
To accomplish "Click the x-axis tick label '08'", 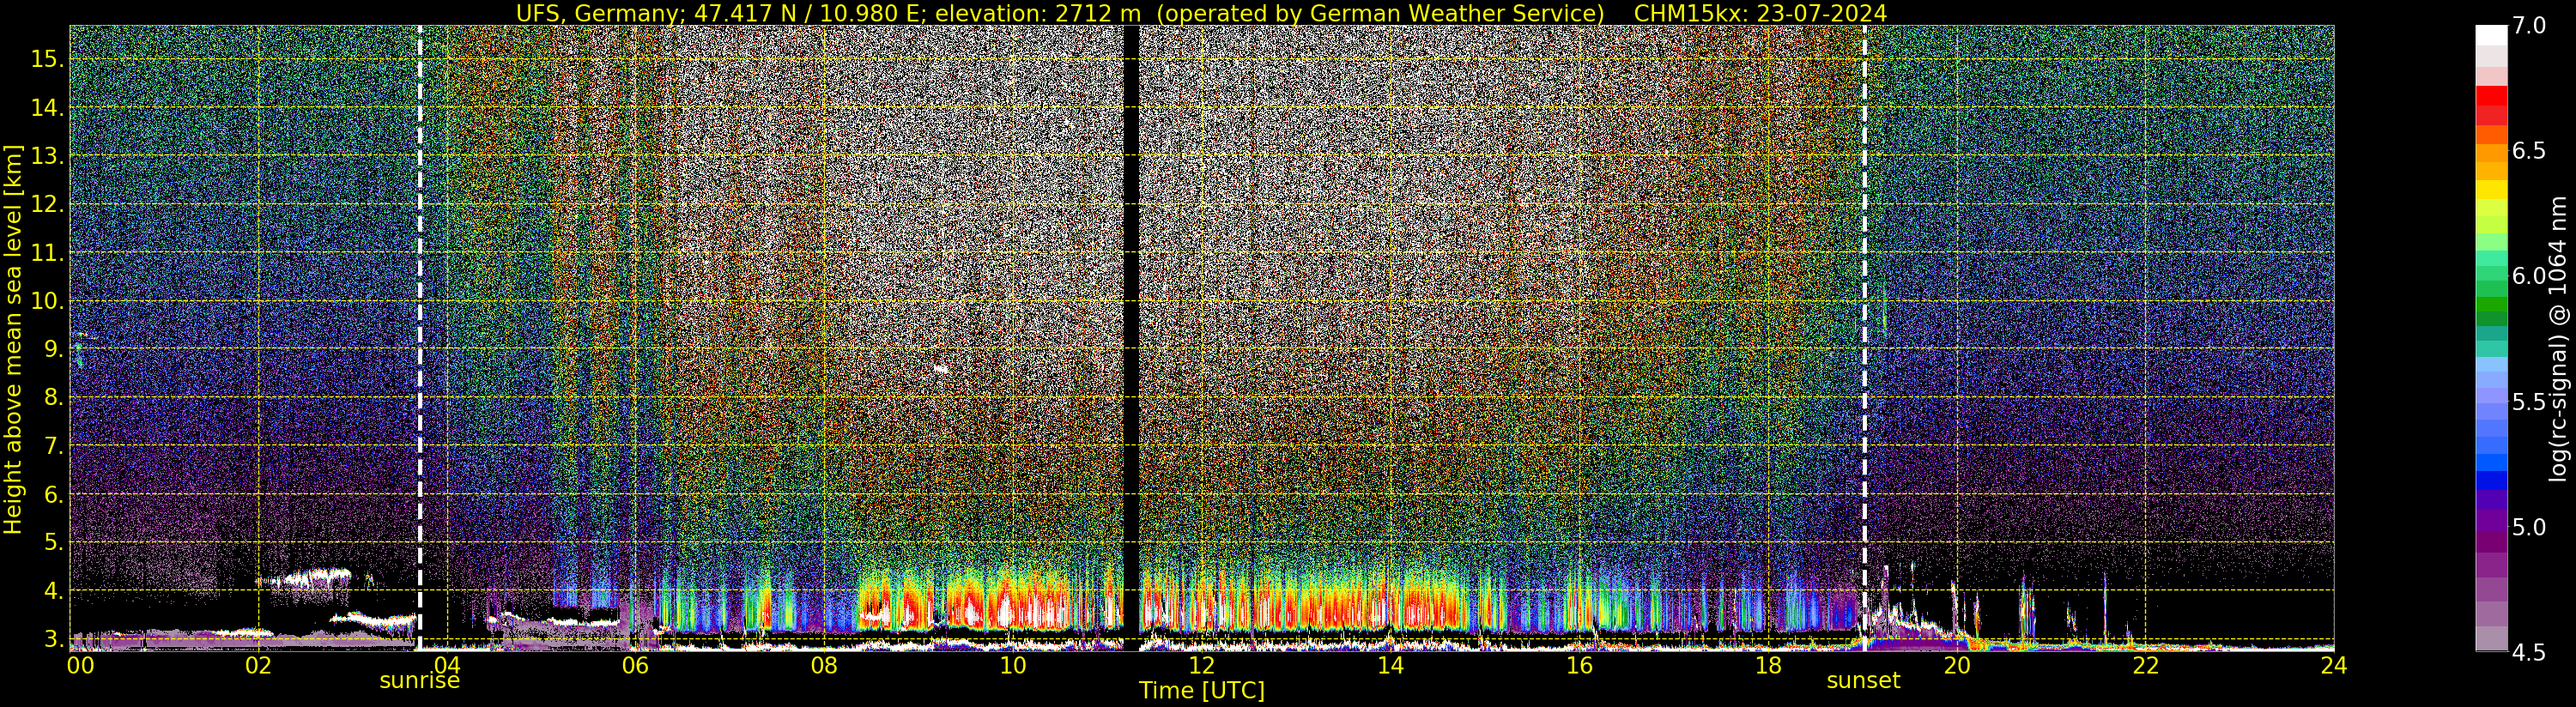I will tap(824, 666).
